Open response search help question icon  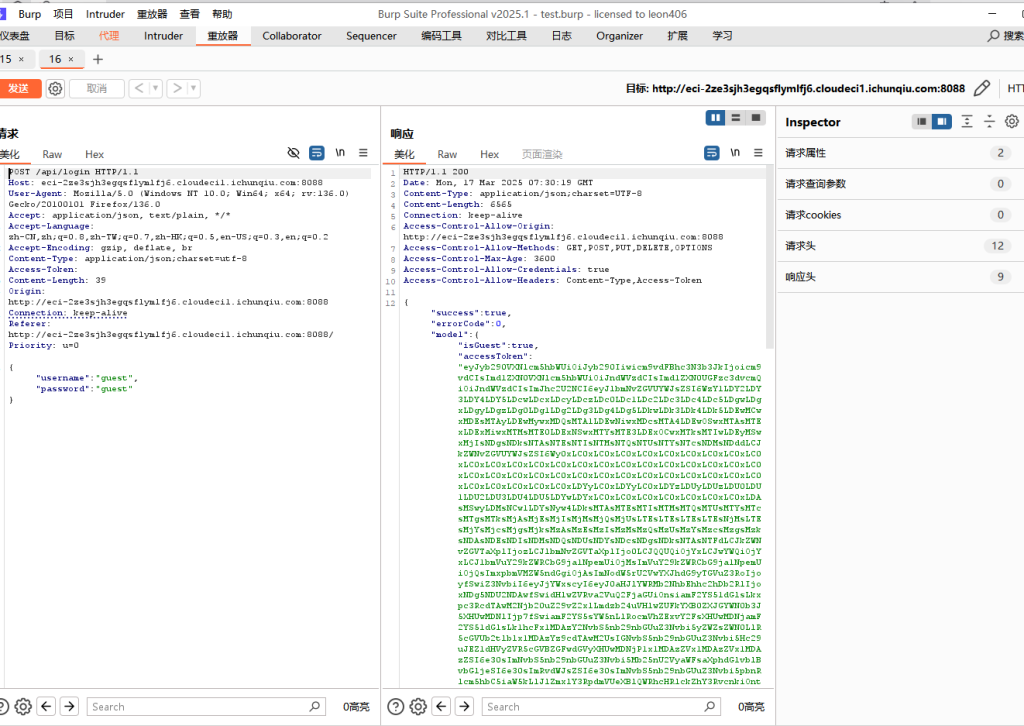click(396, 706)
